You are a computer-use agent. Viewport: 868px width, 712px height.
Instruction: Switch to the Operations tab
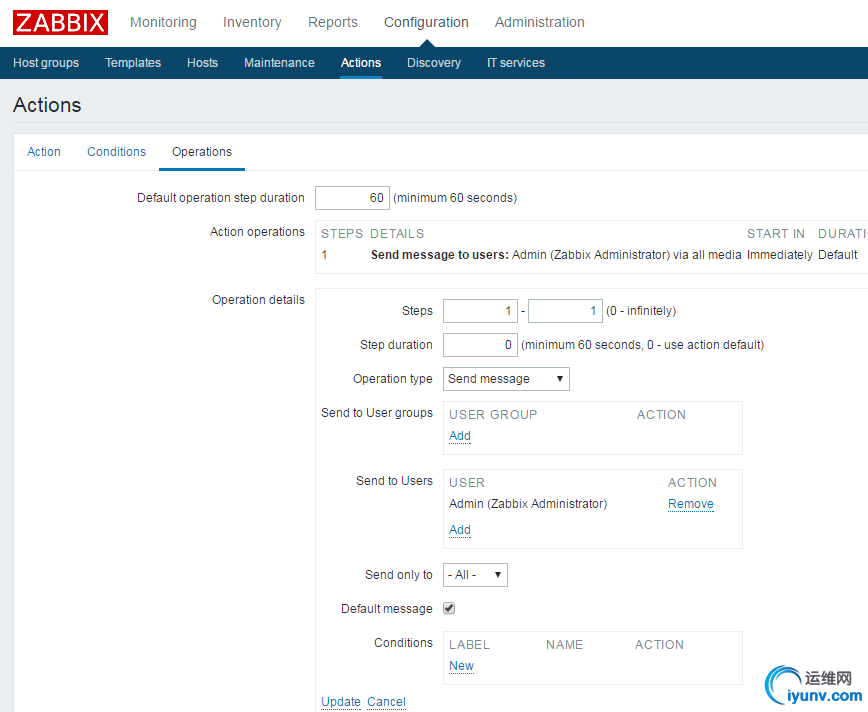[x=202, y=152]
